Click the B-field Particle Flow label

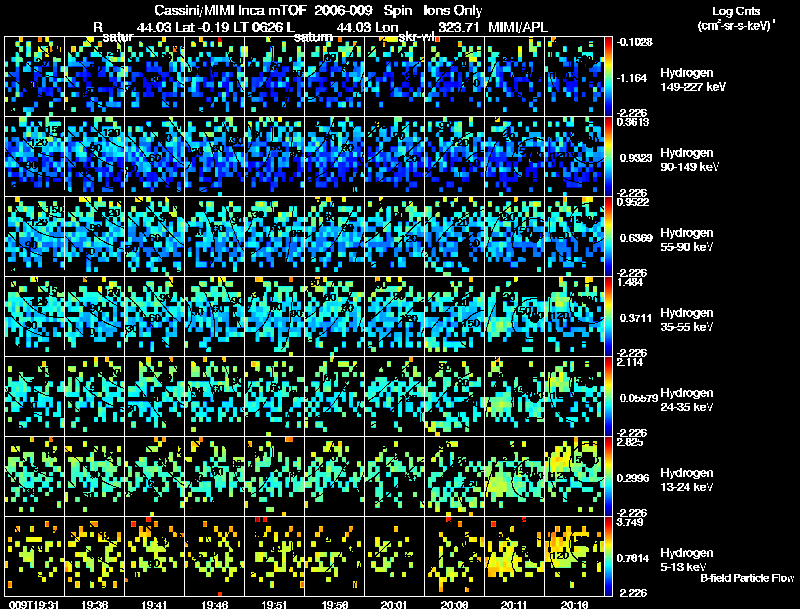coord(747,578)
